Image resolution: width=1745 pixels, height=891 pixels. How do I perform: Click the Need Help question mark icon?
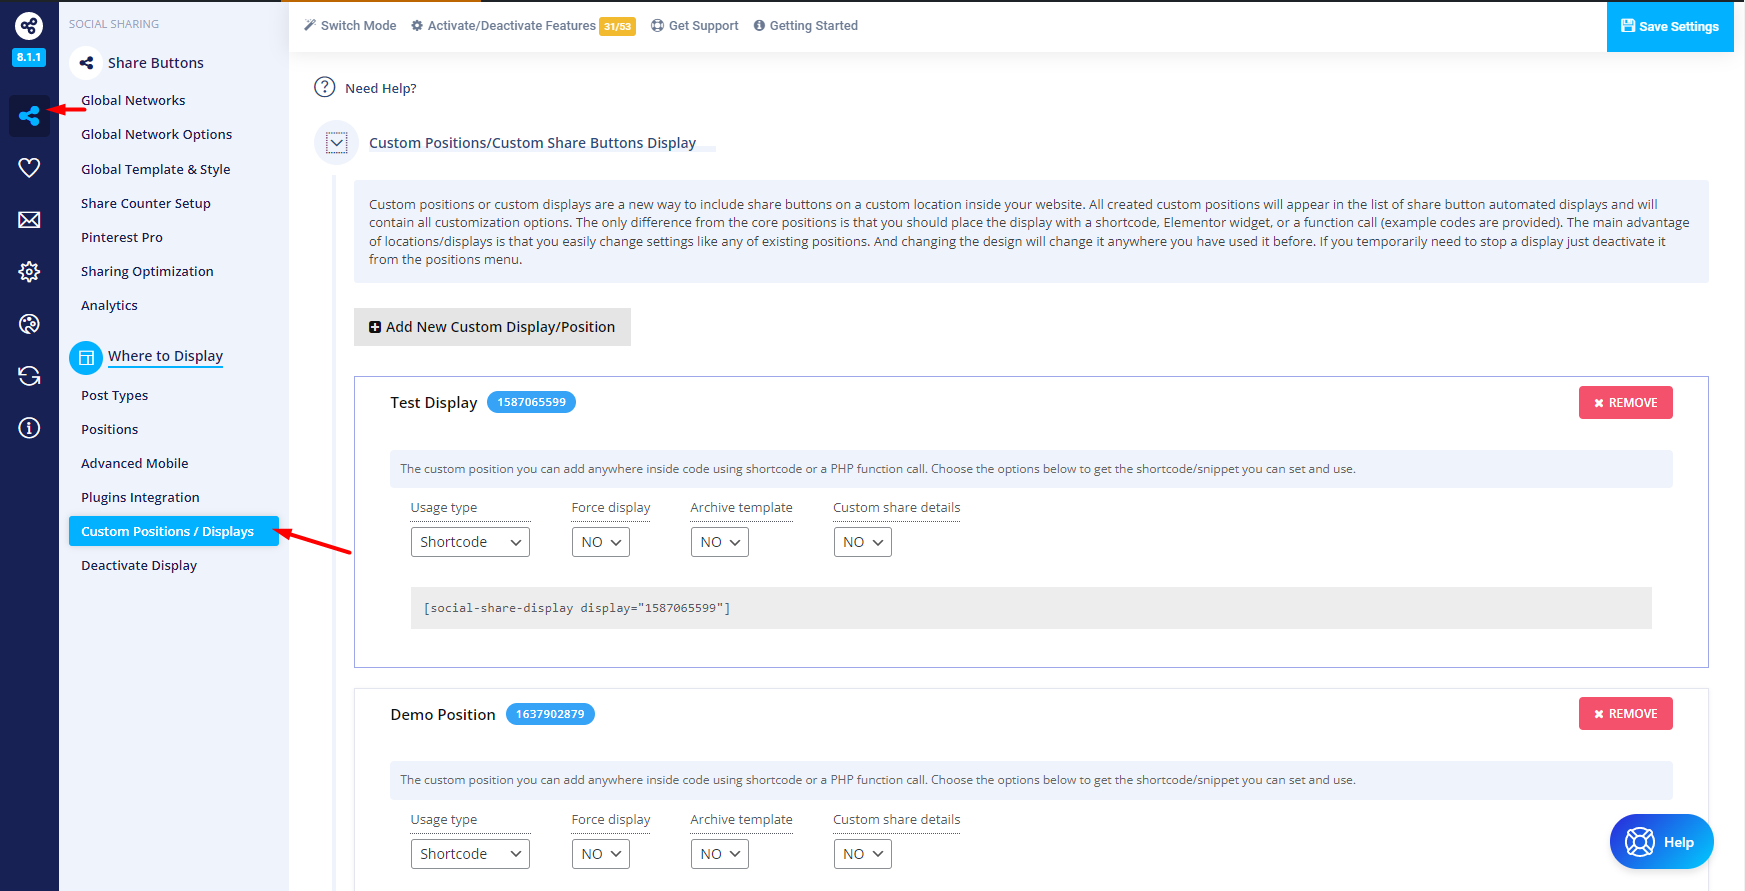324,87
